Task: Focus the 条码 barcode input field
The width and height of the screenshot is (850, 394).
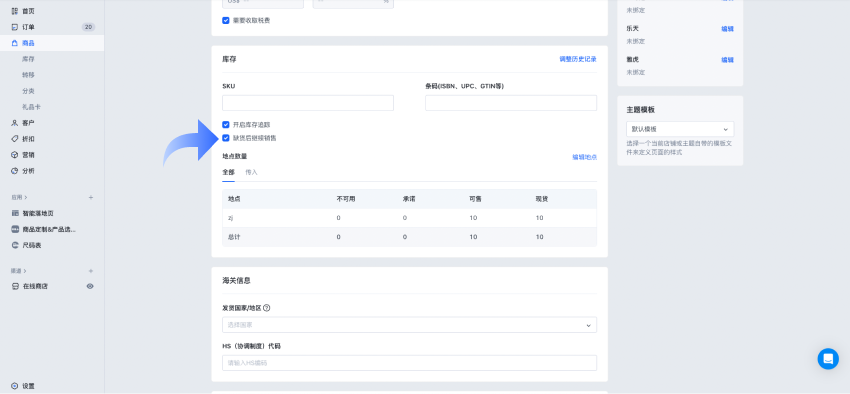Action: click(511, 103)
